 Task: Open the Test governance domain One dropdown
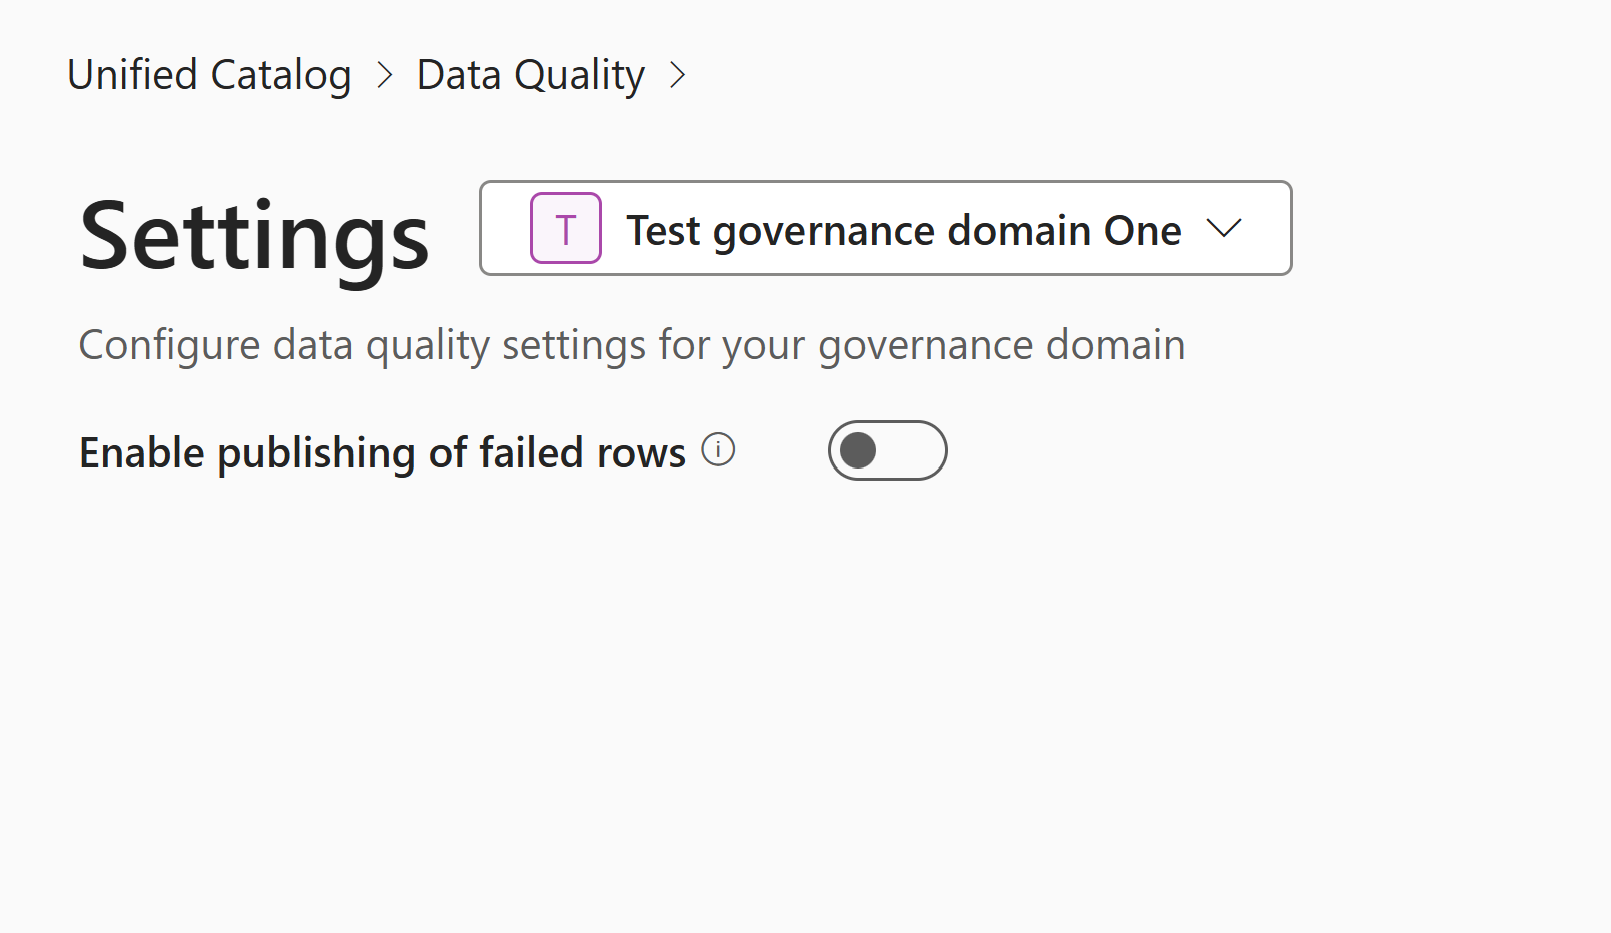click(x=886, y=228)
